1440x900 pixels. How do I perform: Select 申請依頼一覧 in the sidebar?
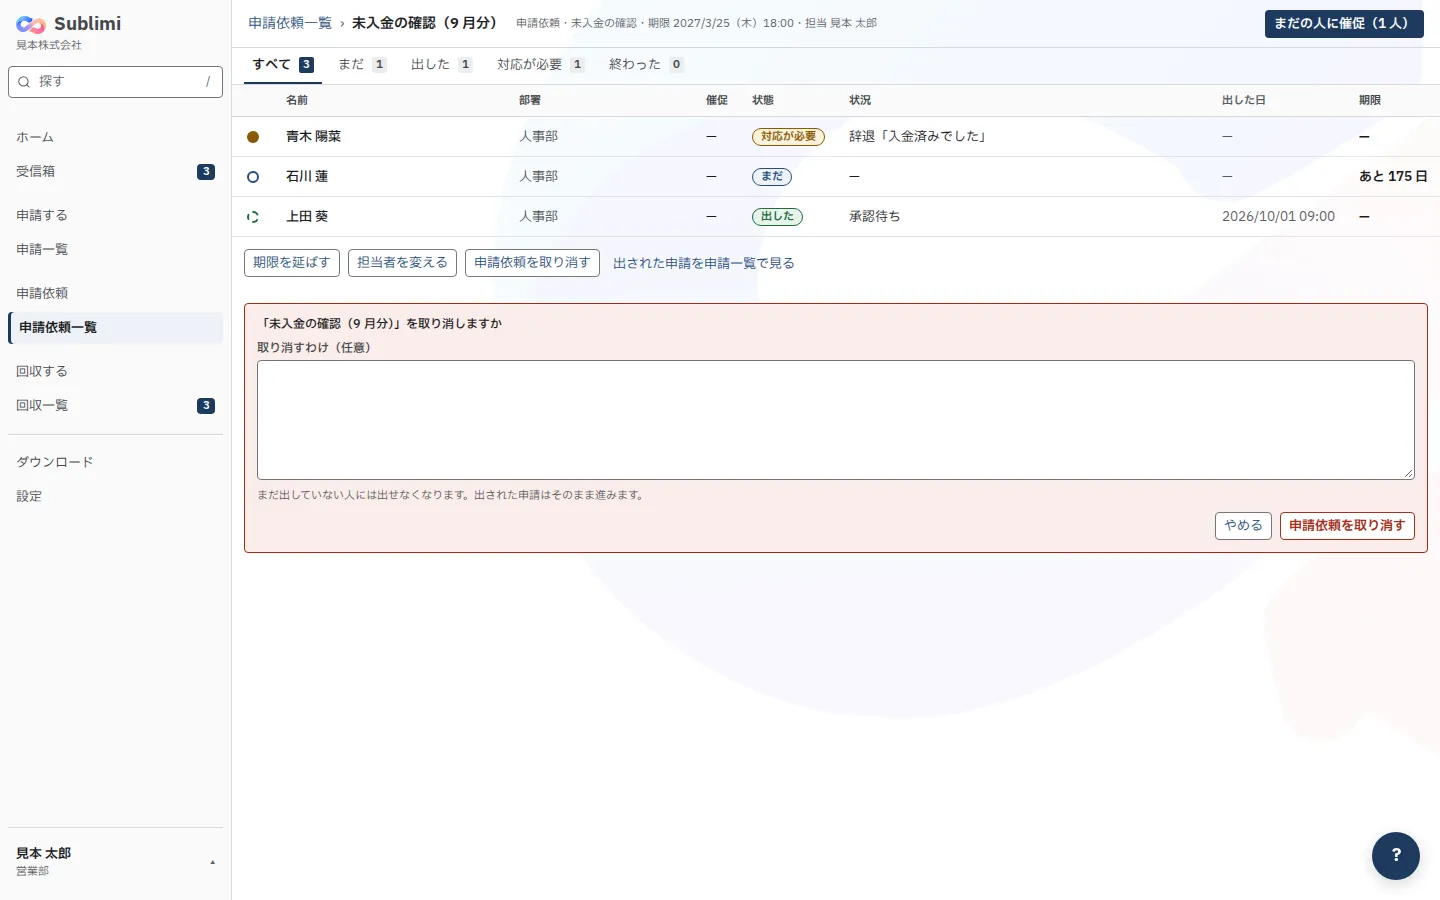click(115, 328)
